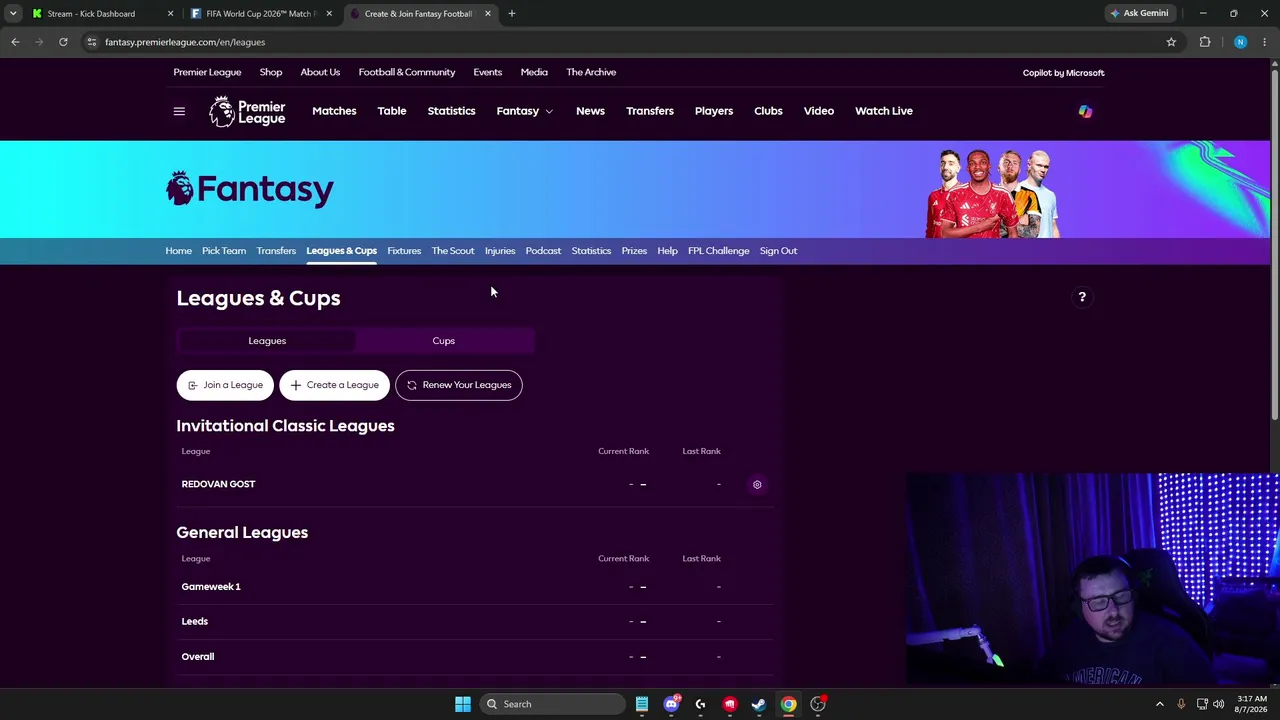Open the Leeds league
Viewport: 1280px width, 720px height.
tap(195, 621)
